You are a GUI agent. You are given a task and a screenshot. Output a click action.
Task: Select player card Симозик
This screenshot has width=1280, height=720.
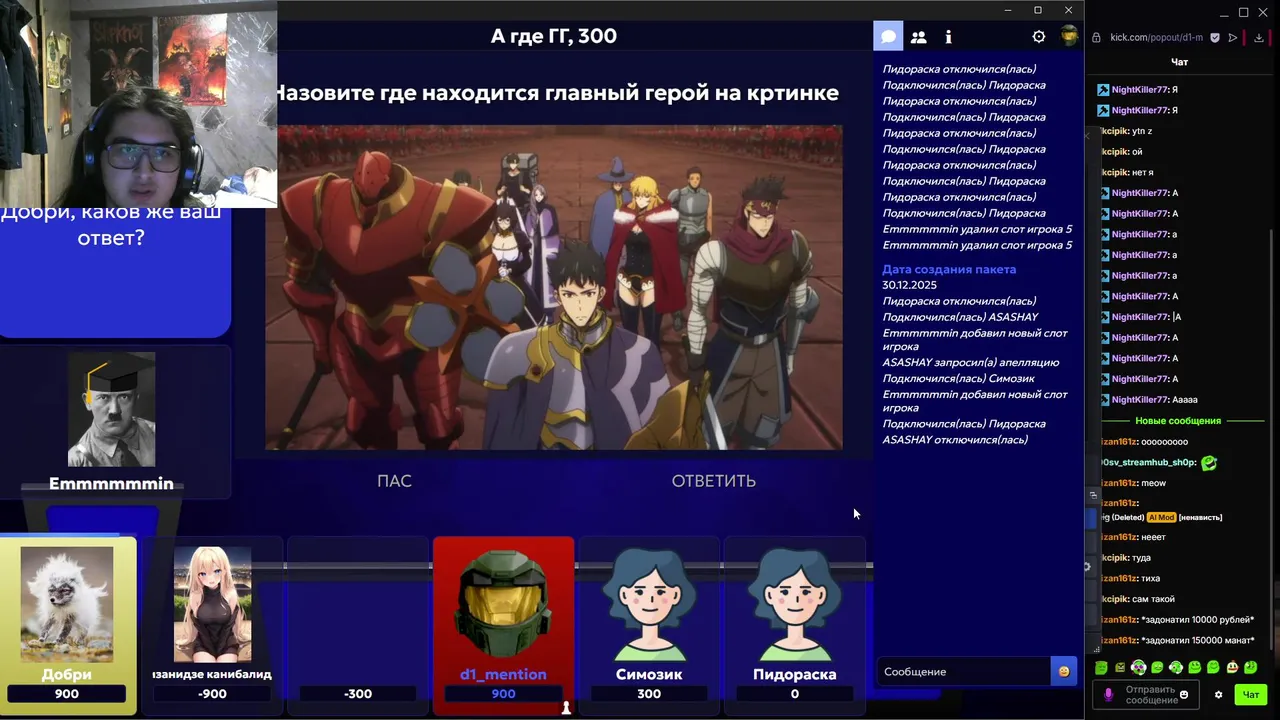click(x=649, y=625)
